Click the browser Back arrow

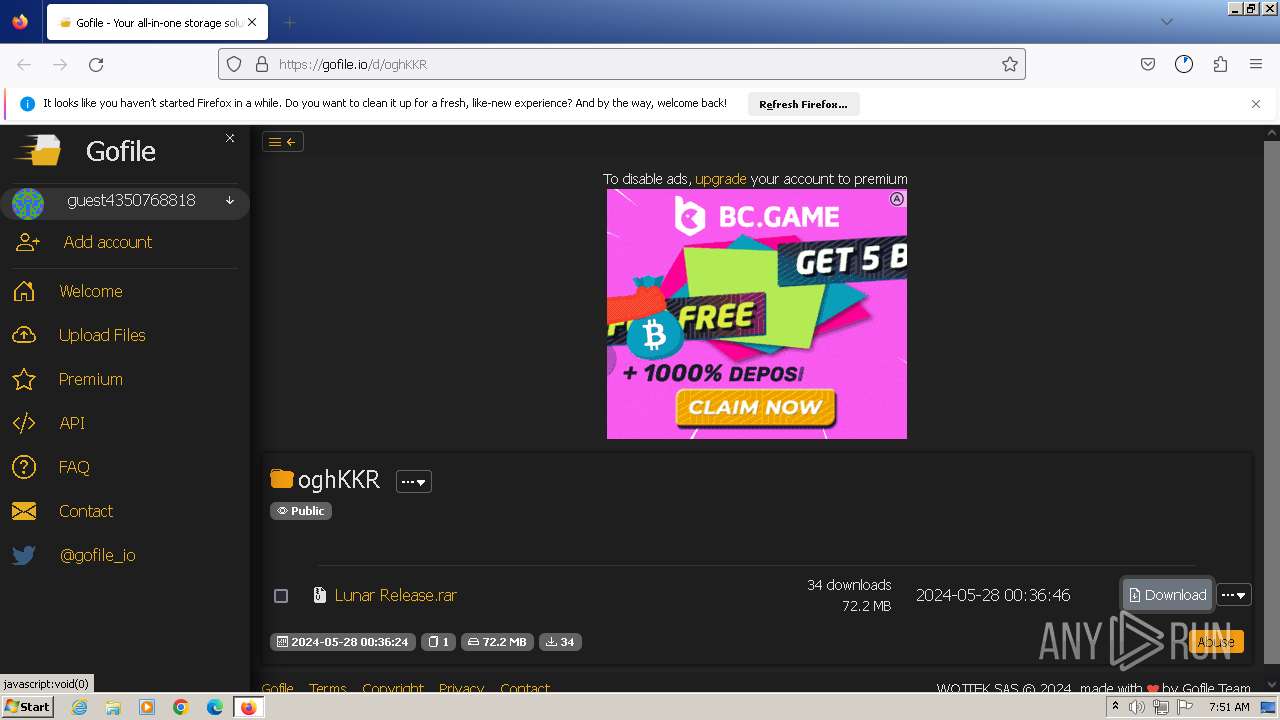[x=24, y=64]
